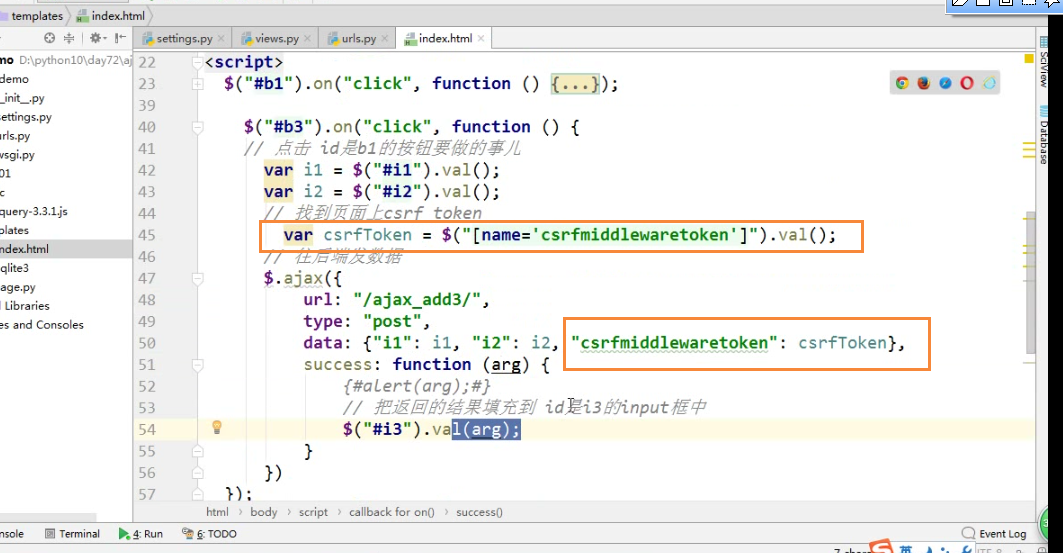Image resolution: width=1063 pixels, height=553 pixels.
Task: Click the yellow light bulb on line 54
Action: click(217, 427)
